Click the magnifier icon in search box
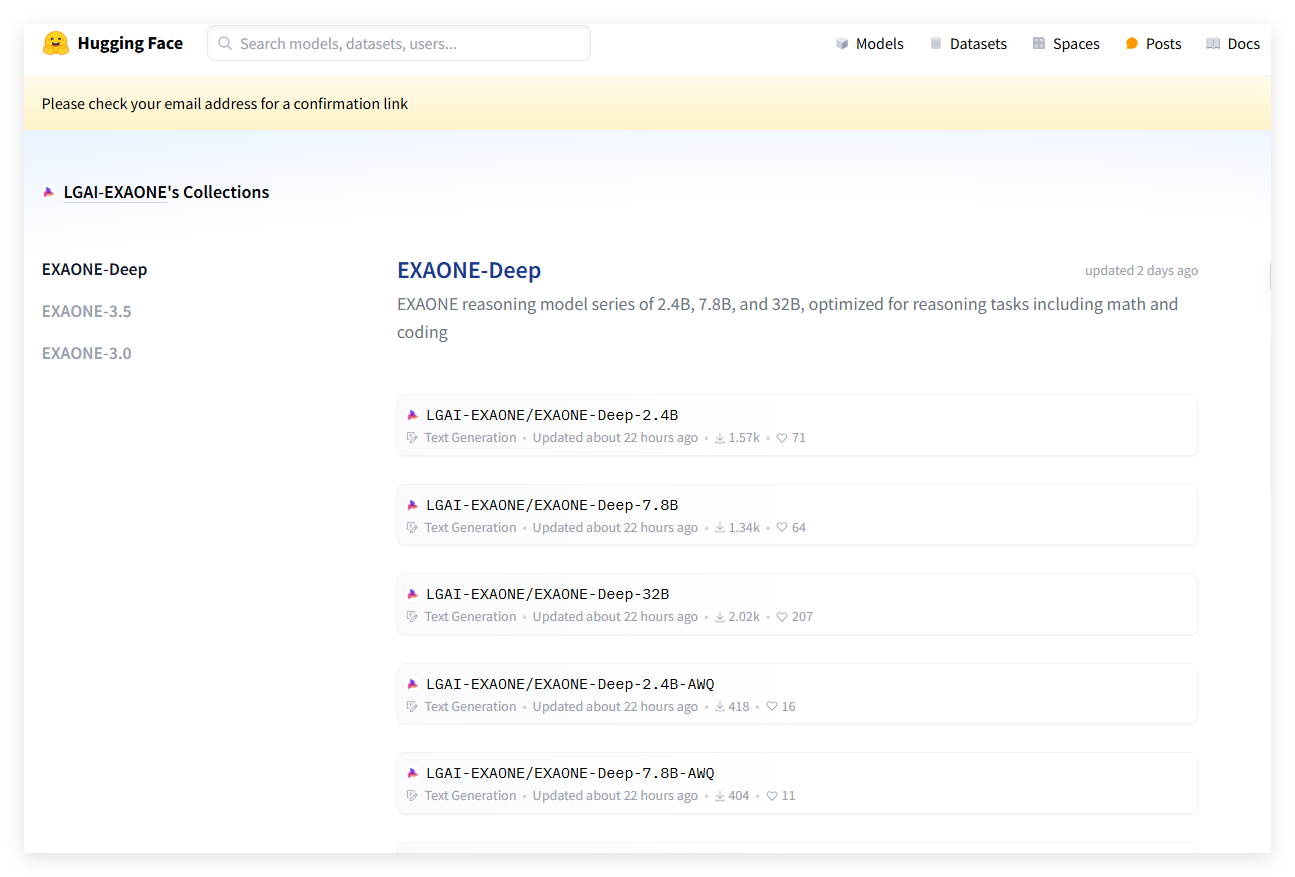Screen dimensions: 1295x877 click(x=225, y=43)
